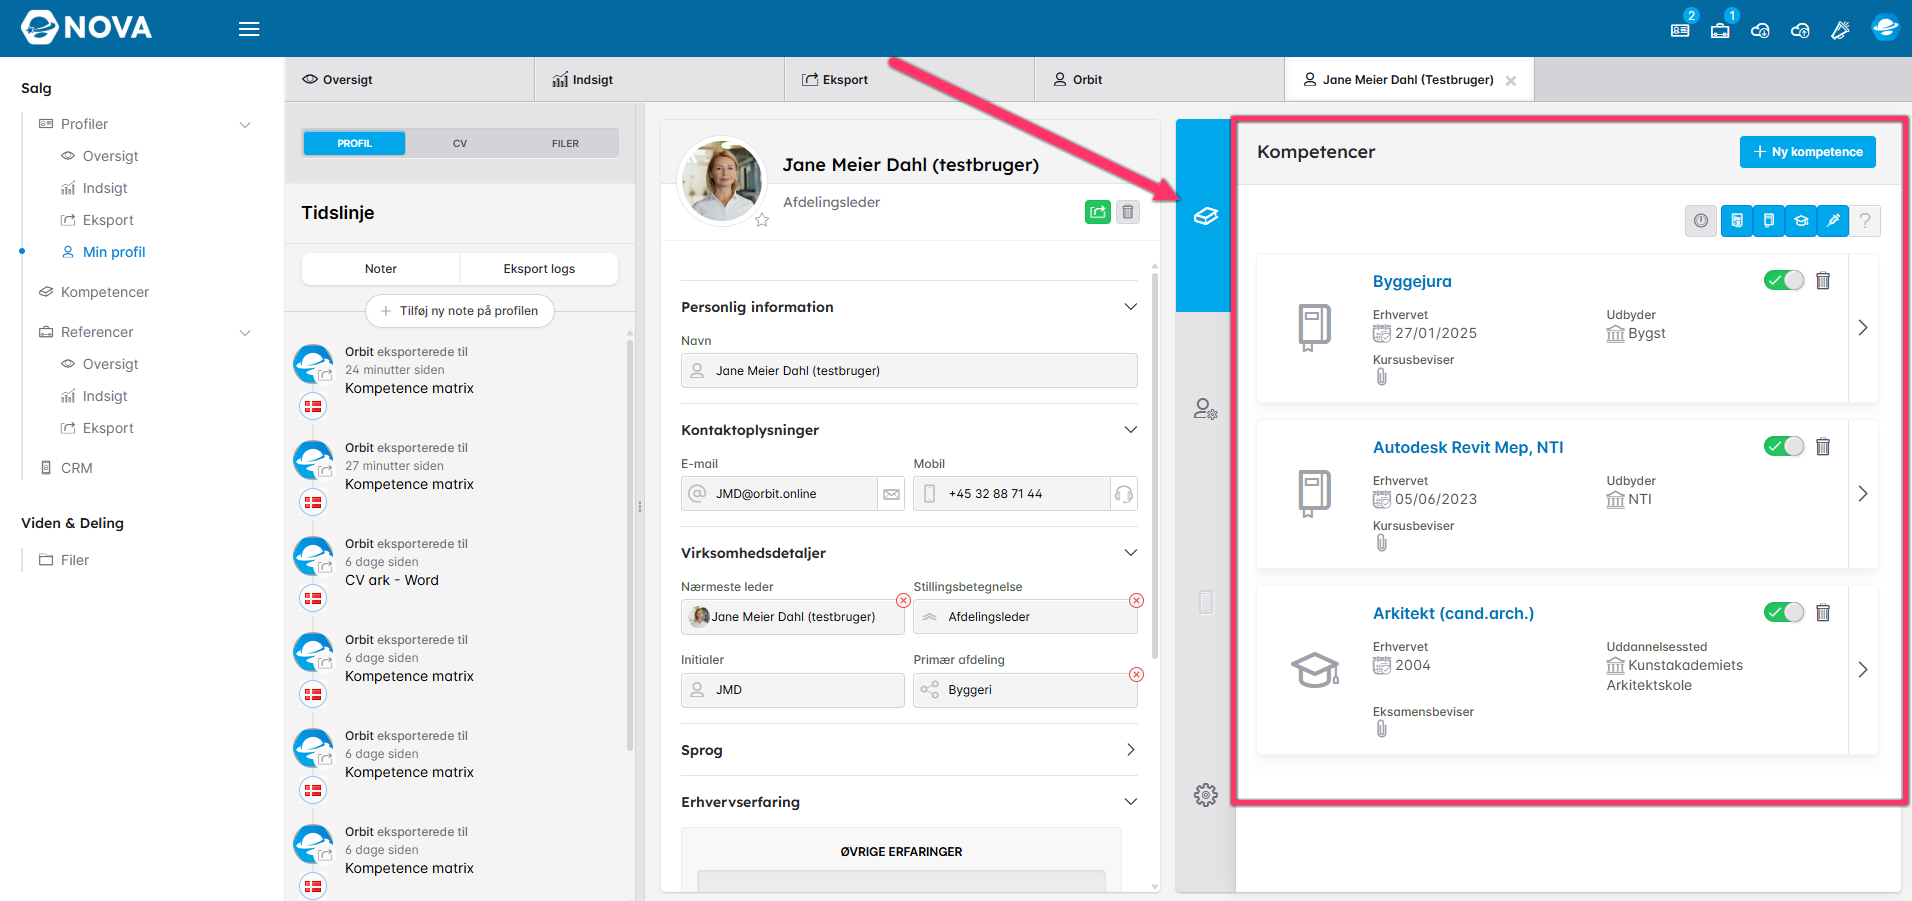Open the ID card notifications icon
1912x901 pixels.
click(x=1681, y=29)
